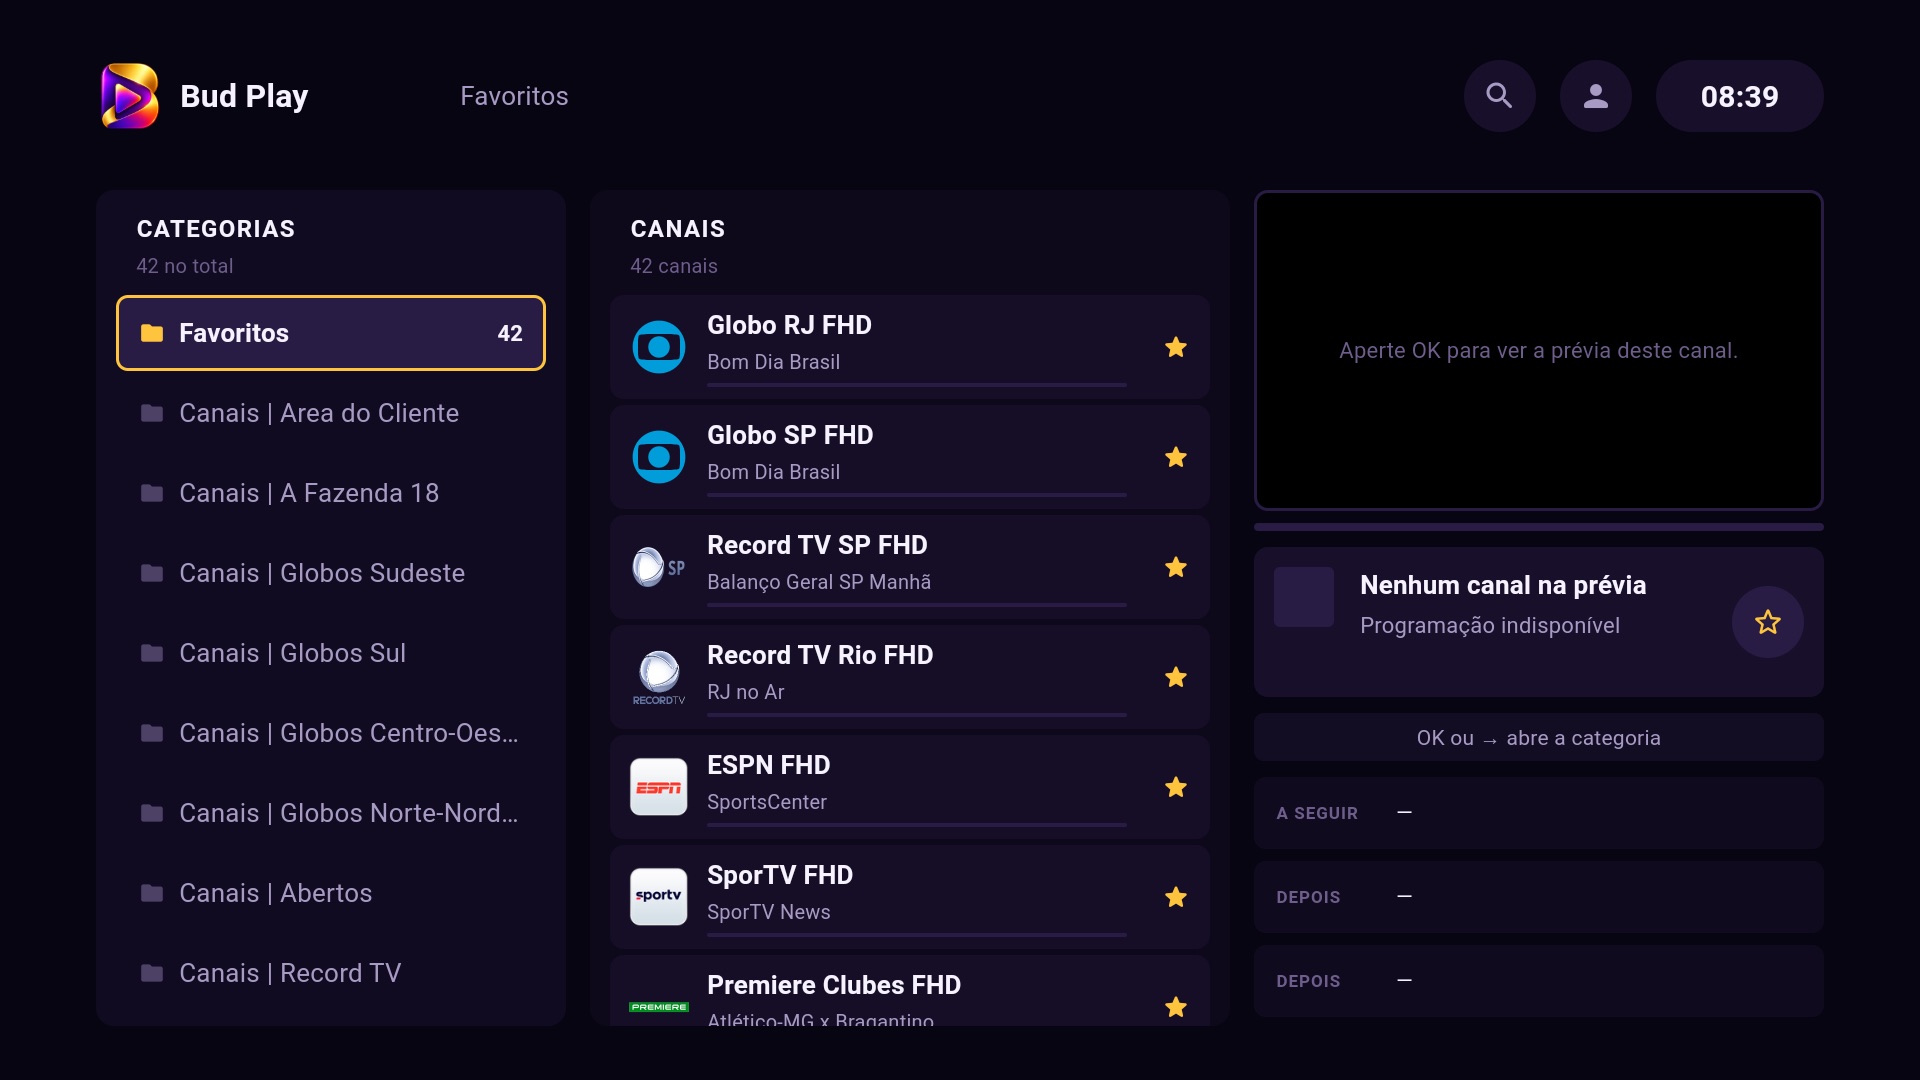1920x1080 pixels.
Task: Open Canais | A Fazenda 18 category
Action: point(331,493)
